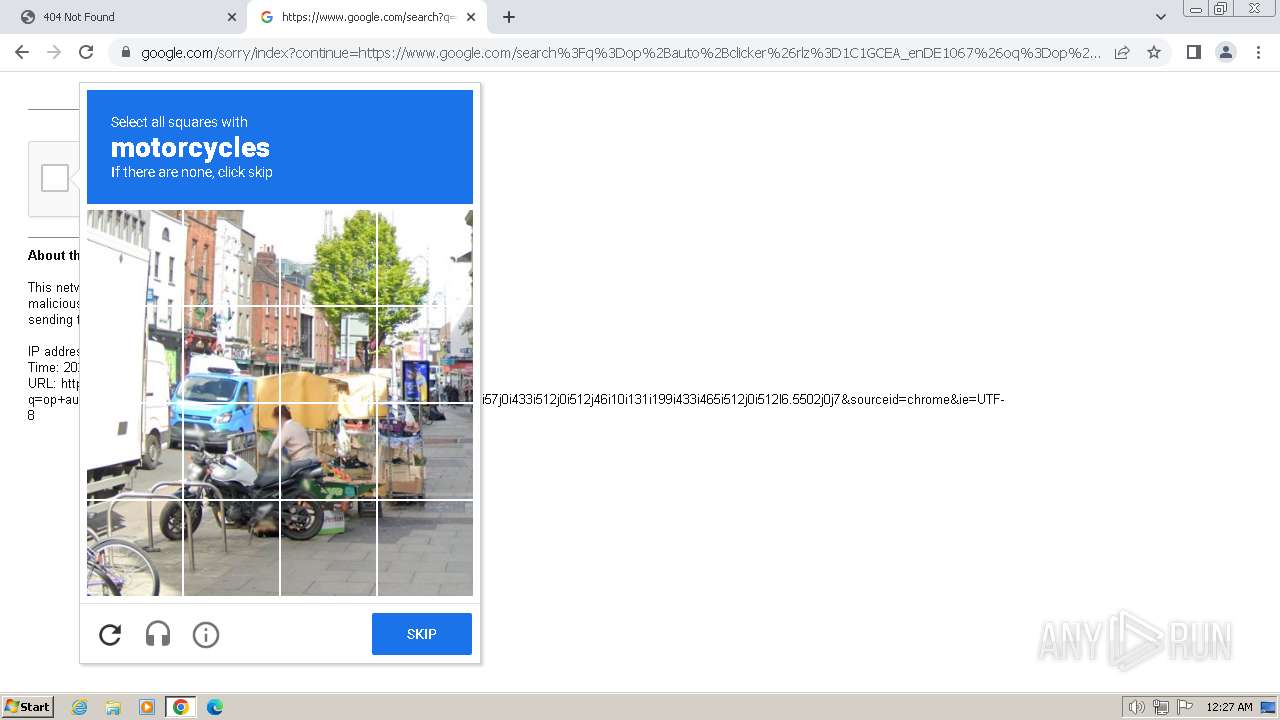Click the SKIP button
Viewport: 1280px width, 720px height.
[422, 634]
